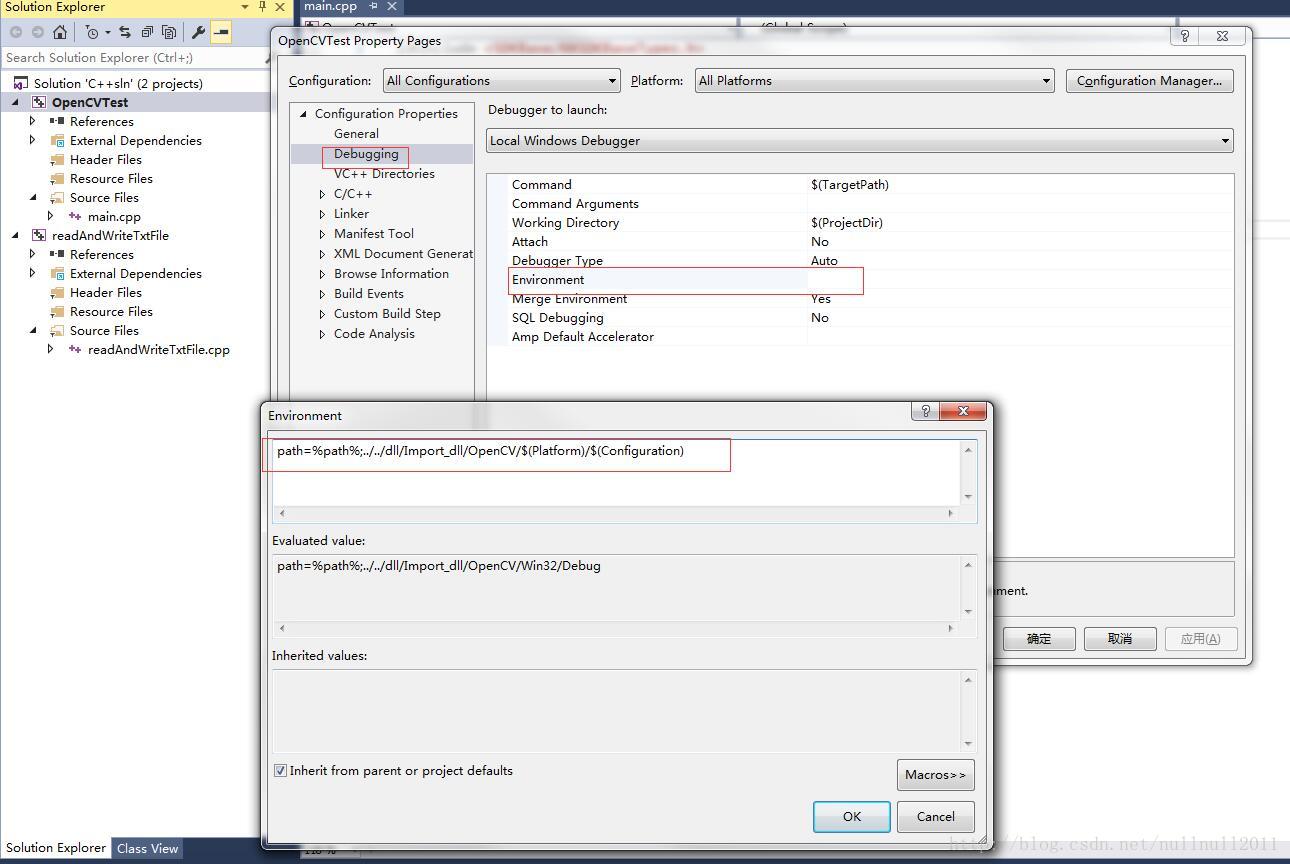The height and width of the screenshot is (864, 1290).
Task: Click the 取消 button in Property Pages
Action: click(1120, 639)
